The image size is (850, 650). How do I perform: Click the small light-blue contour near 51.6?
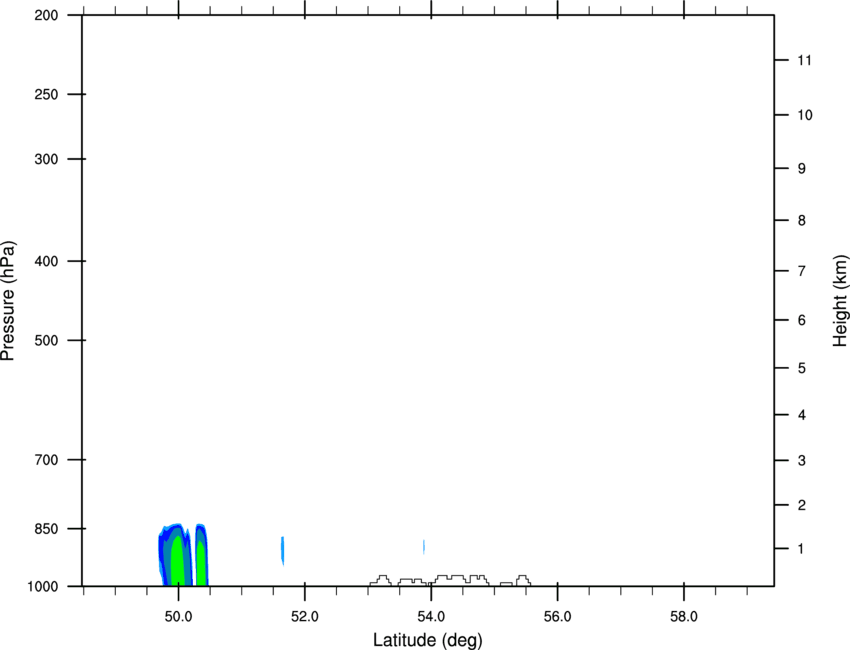pyautogui.click(x=282, y=550)
